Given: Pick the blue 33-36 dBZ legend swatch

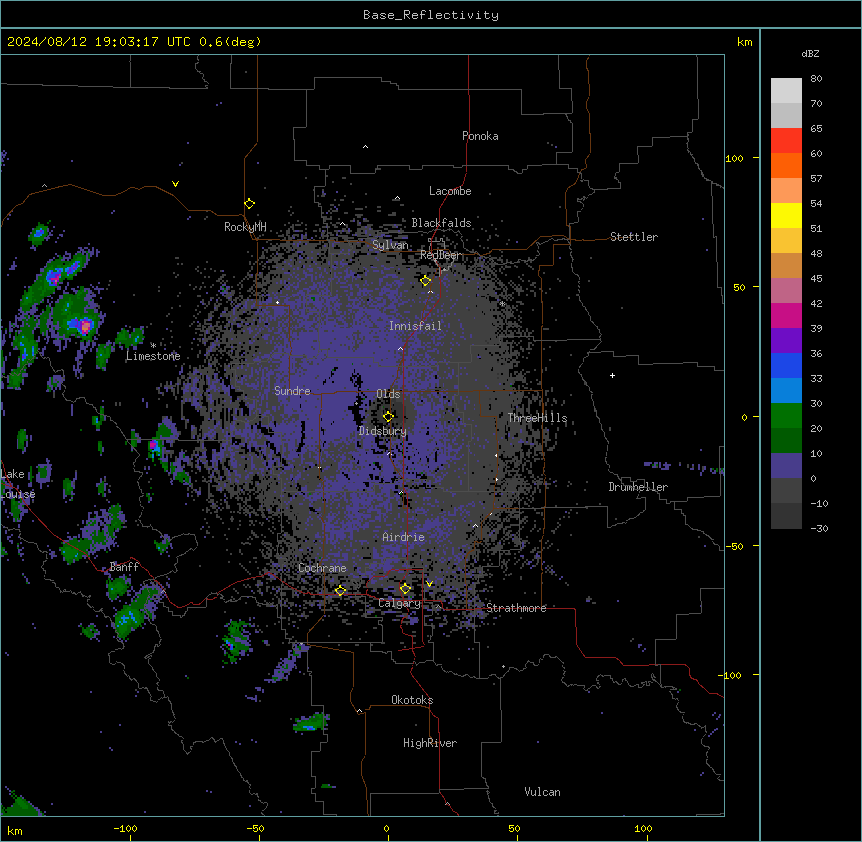Looking at the screenshot, I should coord(786,365).
